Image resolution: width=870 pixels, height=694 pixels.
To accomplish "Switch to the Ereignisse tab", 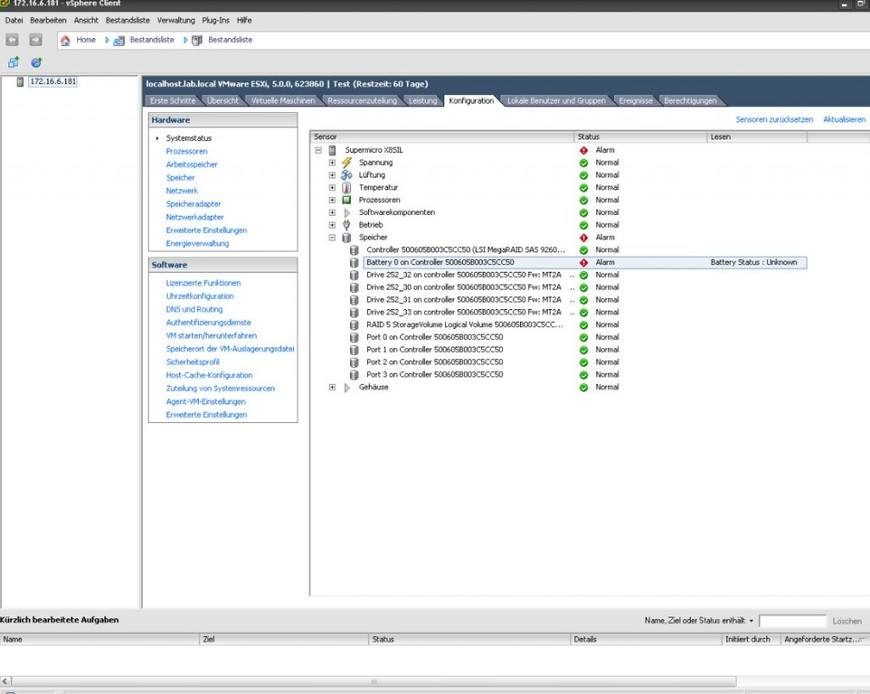I will point(635,101).
